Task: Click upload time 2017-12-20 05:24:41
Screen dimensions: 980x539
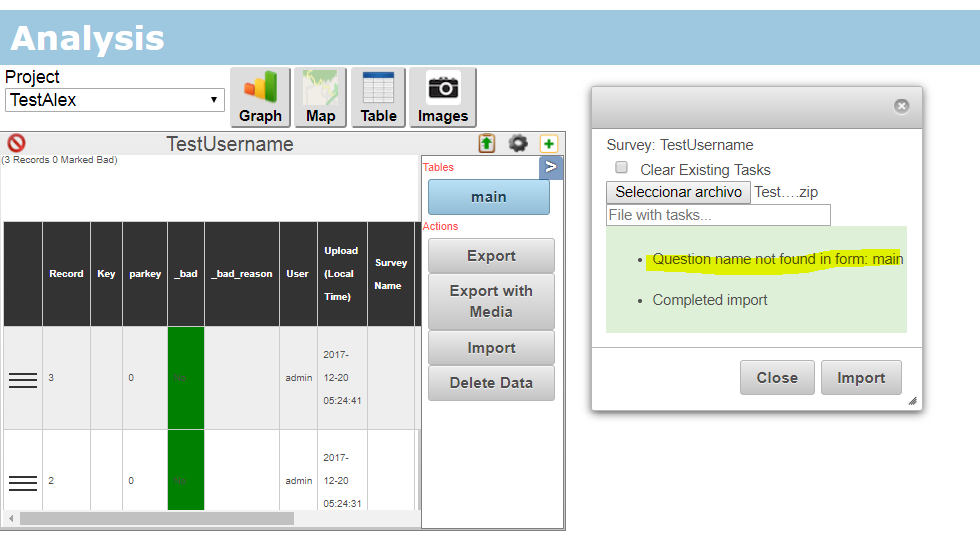Action: [342, 378]
